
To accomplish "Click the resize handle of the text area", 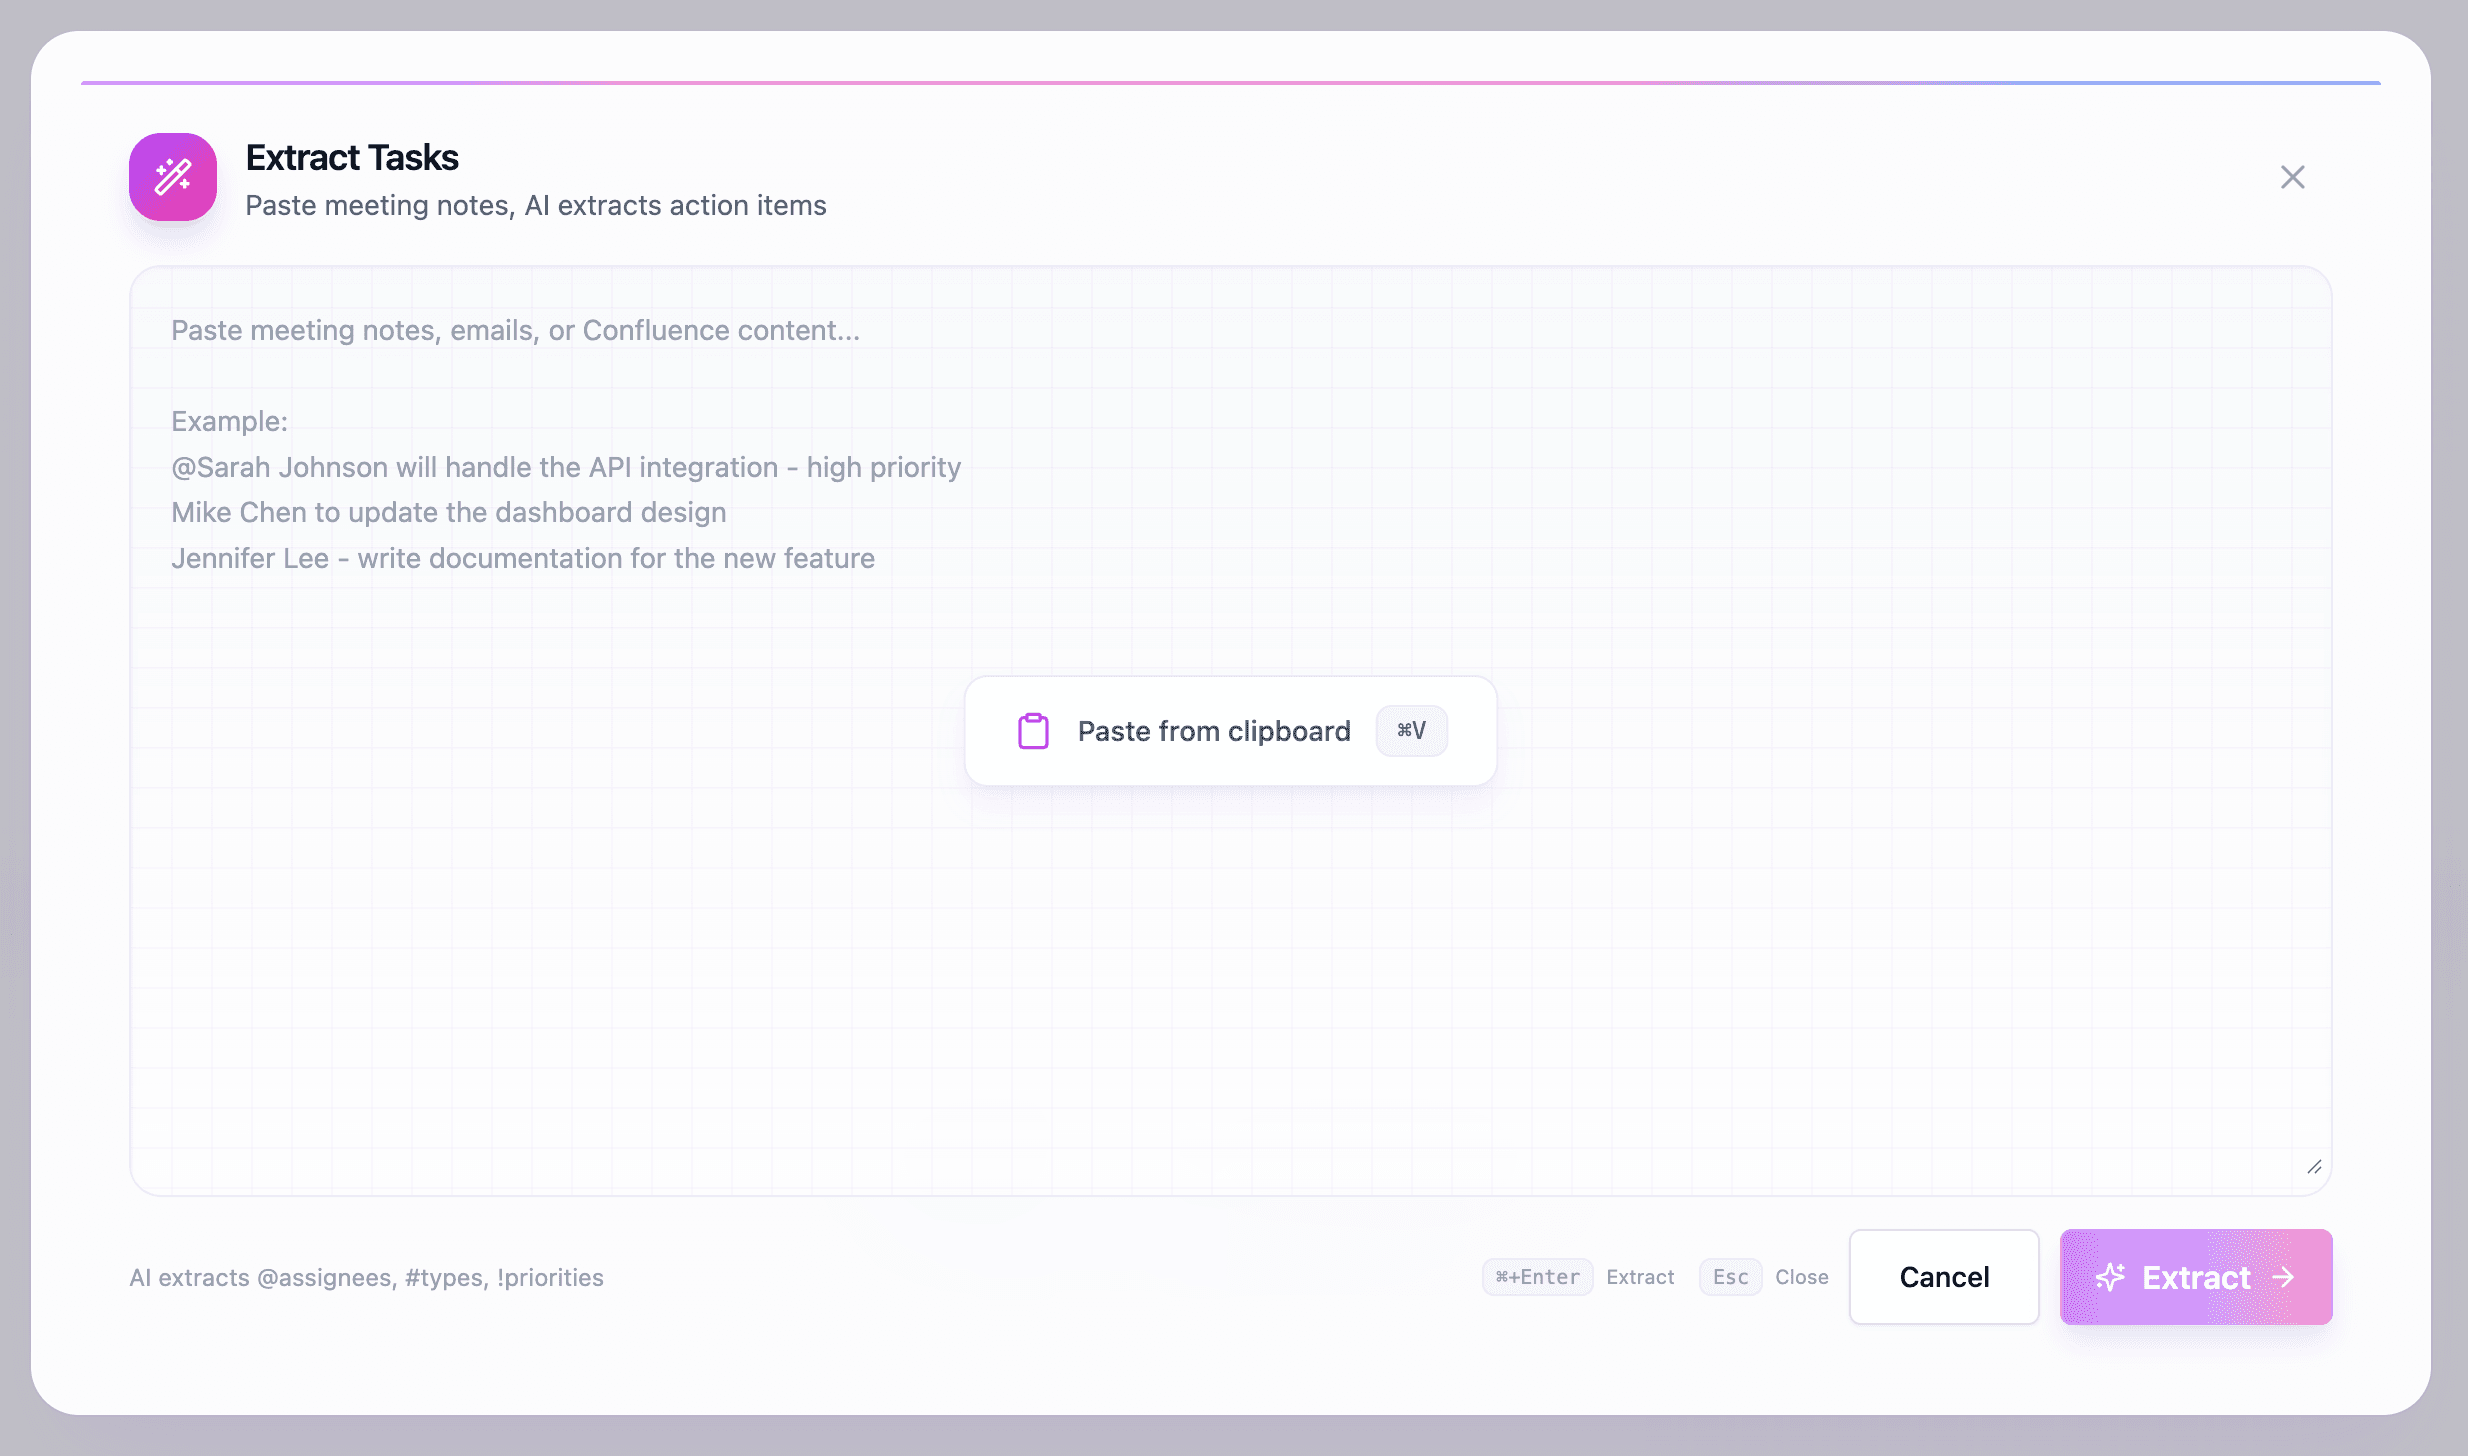I will click(2313, 1167).
